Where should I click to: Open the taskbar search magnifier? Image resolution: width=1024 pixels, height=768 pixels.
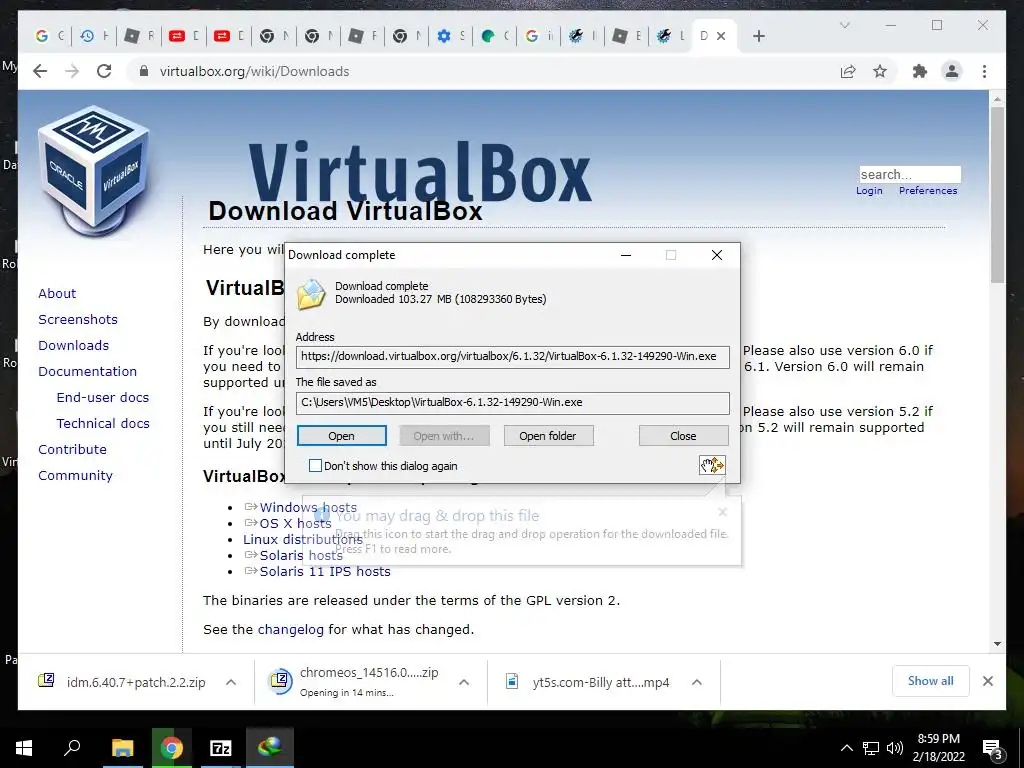pyautogui.click(x=72, y=748)
